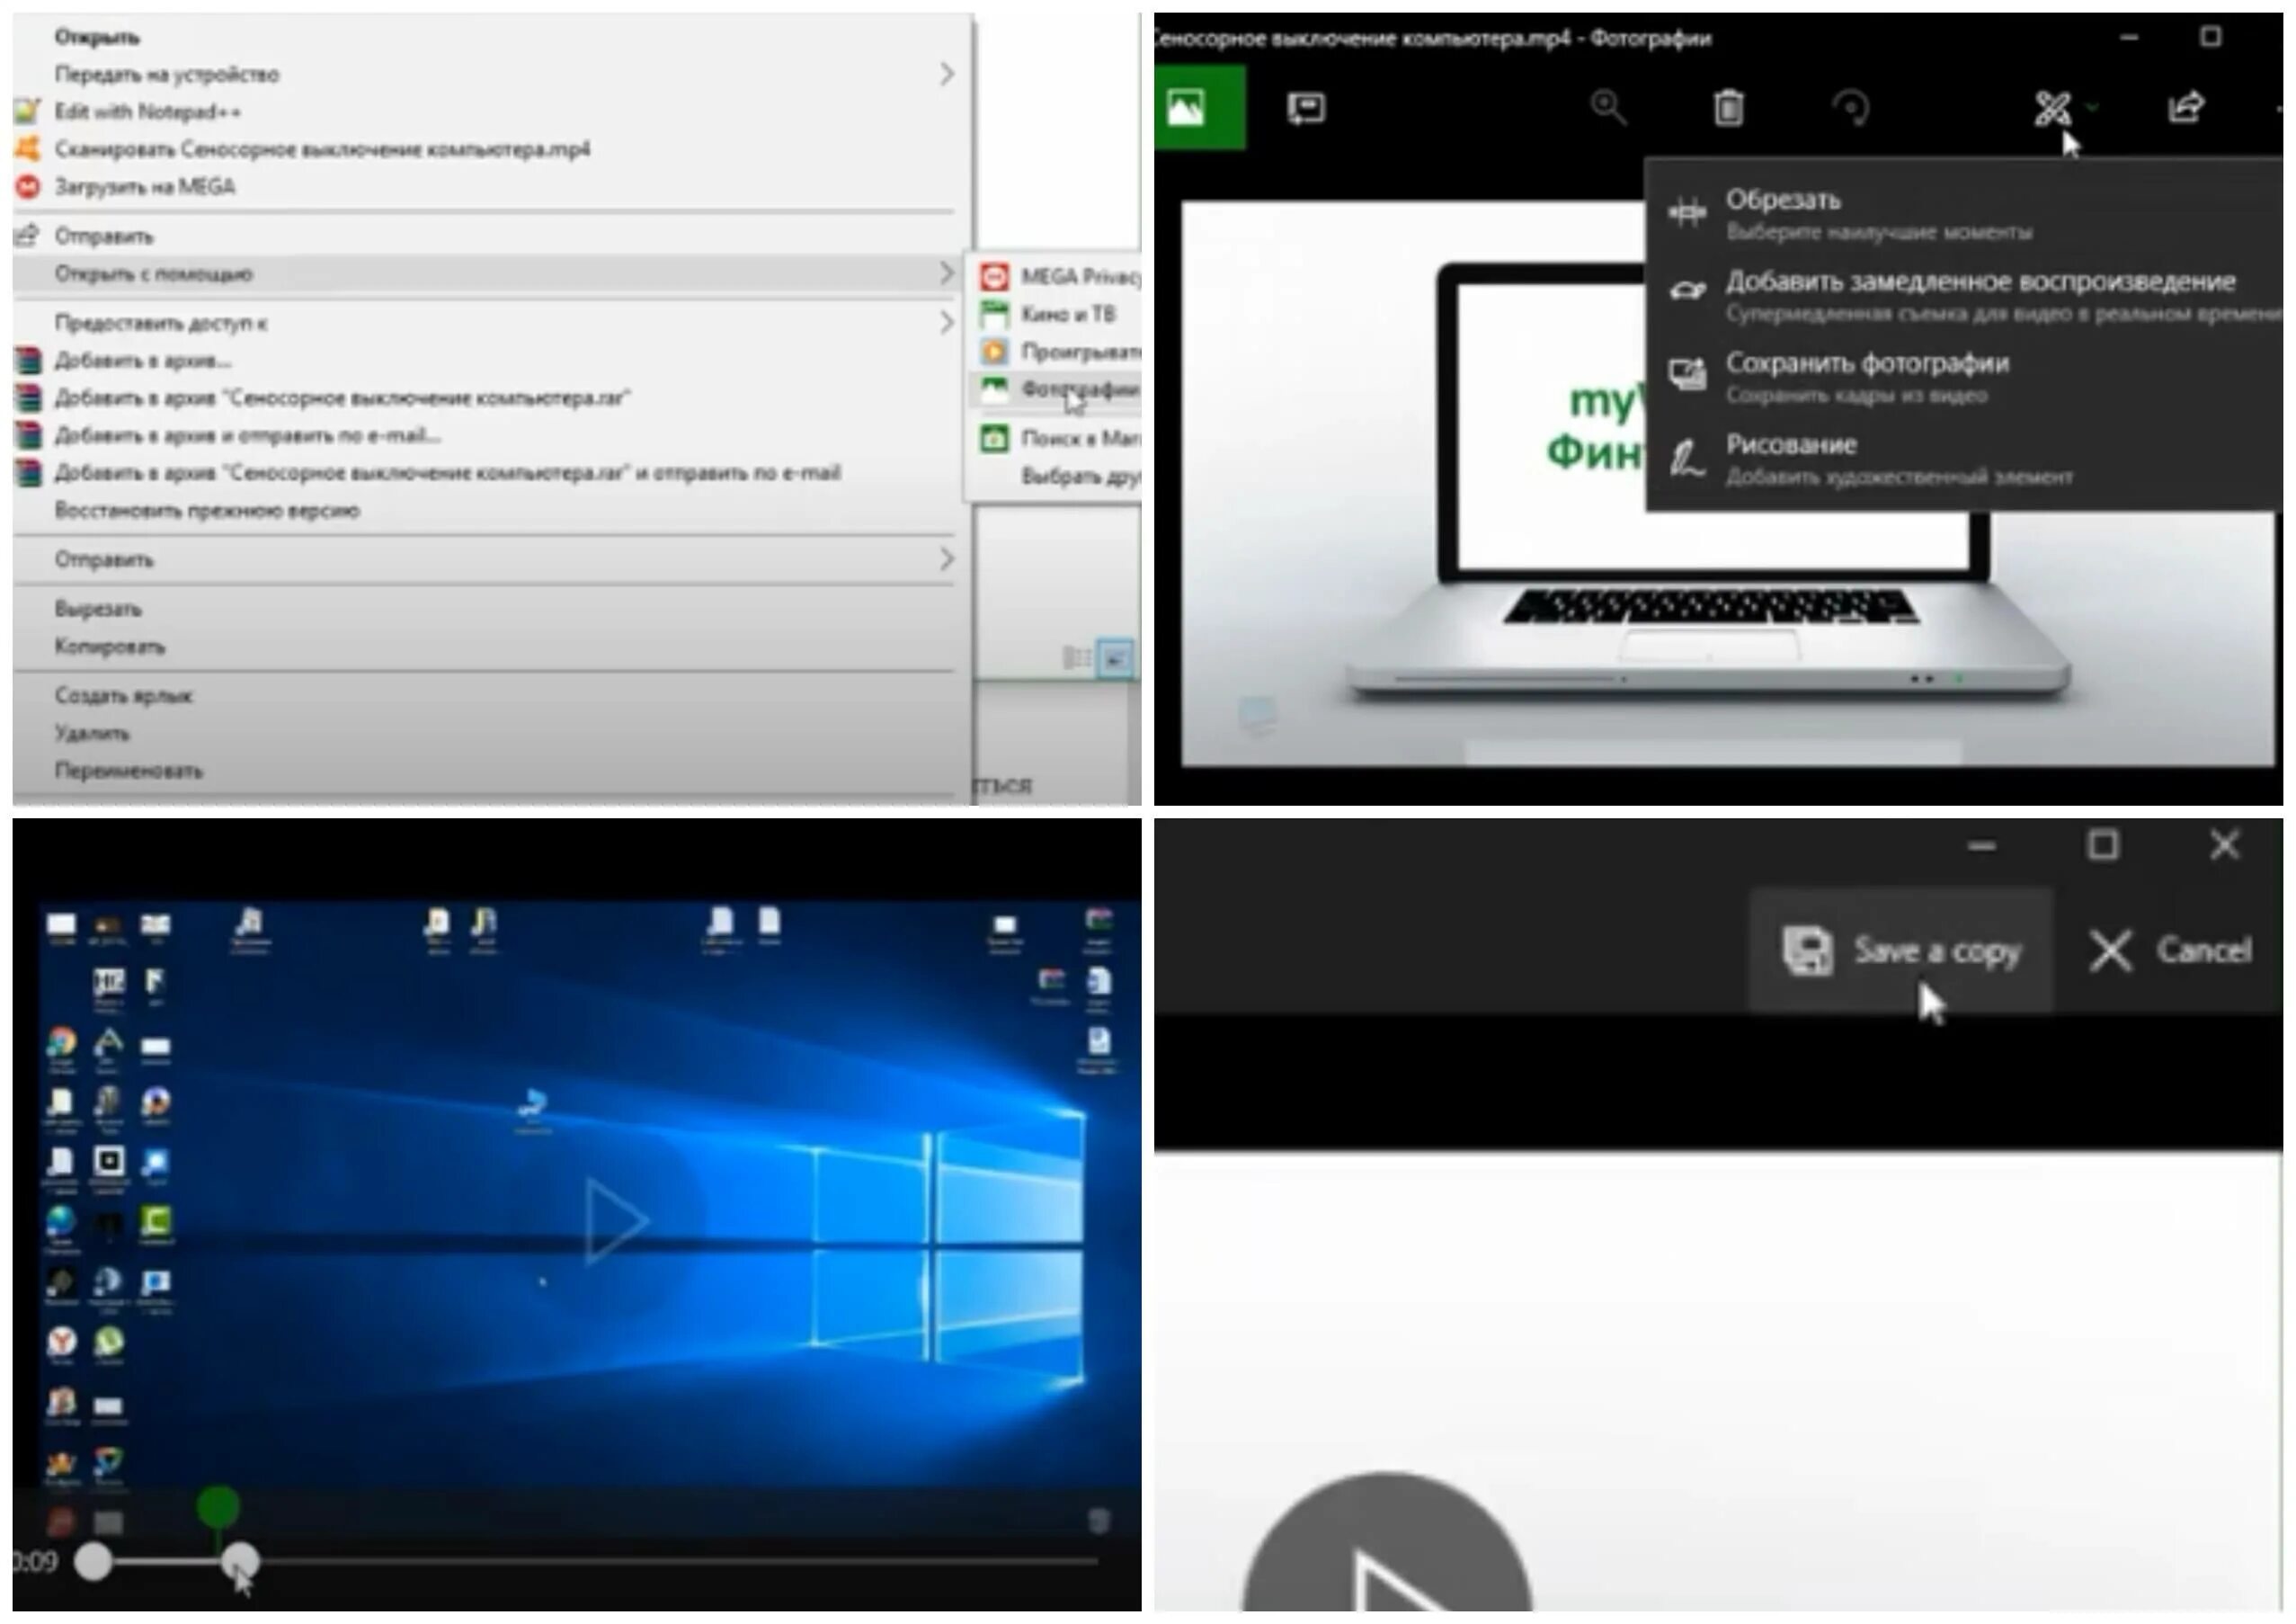Select Сохранить фотографии option
This screenshot has width=2296, height=1624.
pos(1866,364)
